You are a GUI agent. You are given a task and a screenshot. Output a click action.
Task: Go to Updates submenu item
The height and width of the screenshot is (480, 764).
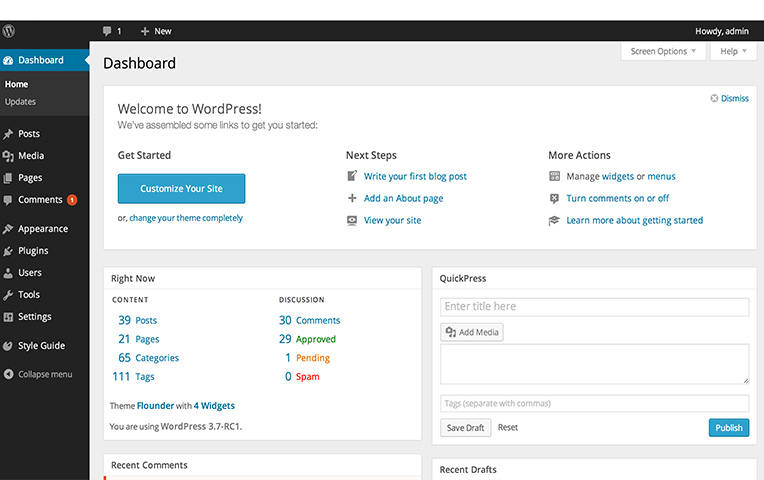20,102
